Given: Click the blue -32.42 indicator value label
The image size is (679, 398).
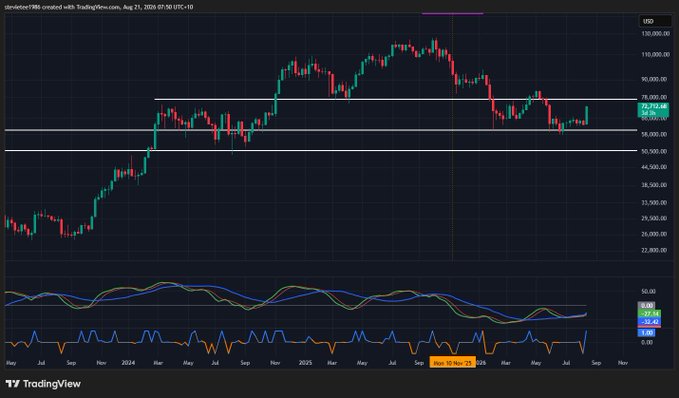Looking at the screenshot, I should click(x=650, y=322).
